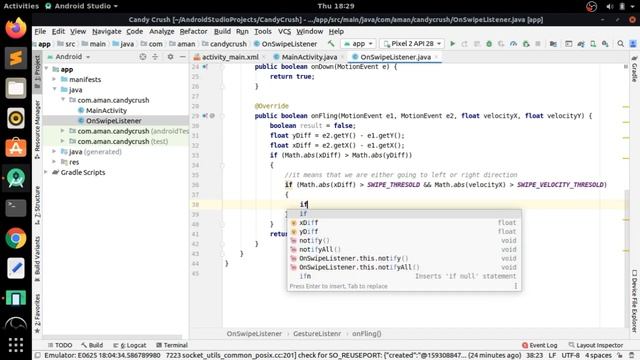Show Applications grid in the dock
This screenshot has width=640, height=360.
16,345
